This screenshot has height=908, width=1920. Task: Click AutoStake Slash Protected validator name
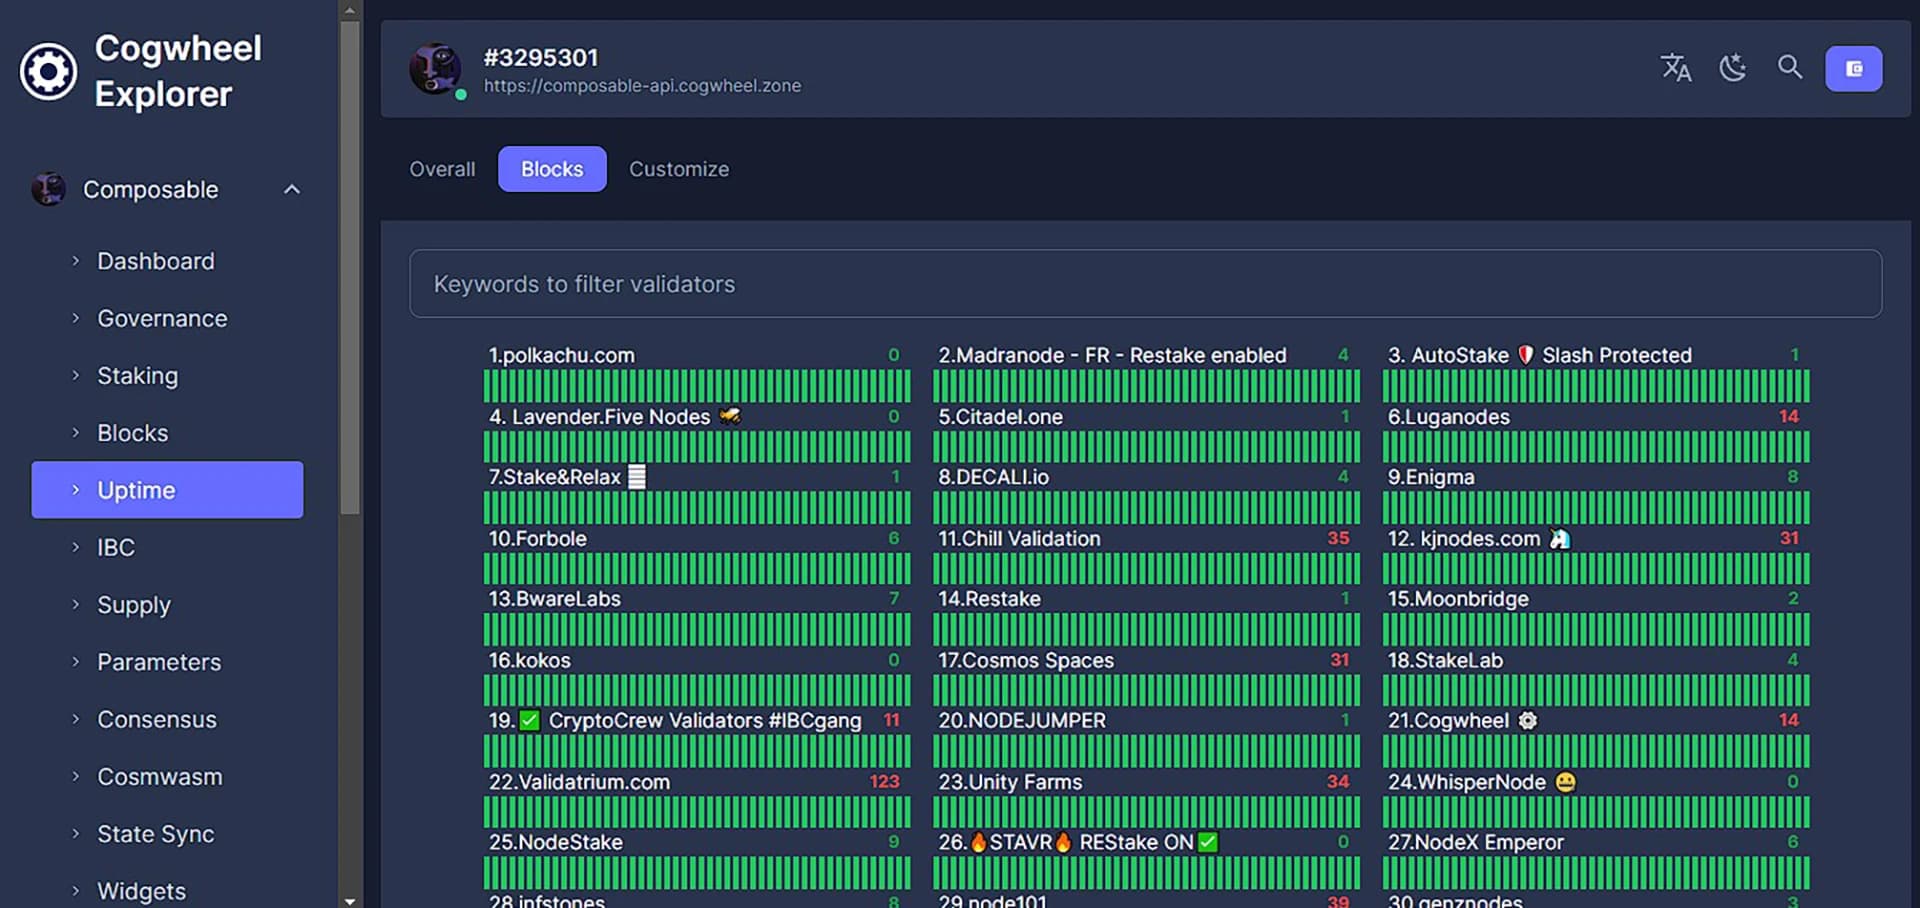point(1539,355)
